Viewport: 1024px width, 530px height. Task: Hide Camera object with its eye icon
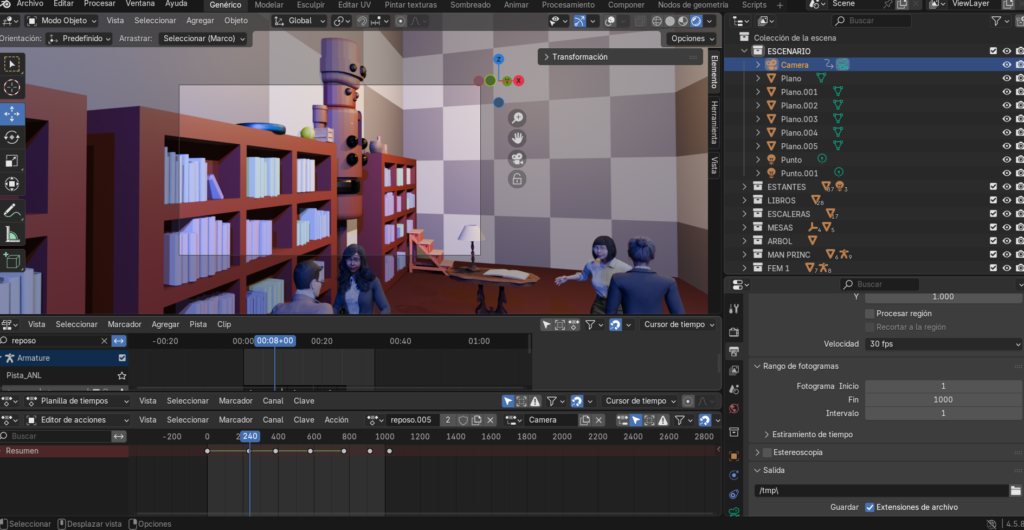pyautogui.click(x=1006, y=65)
